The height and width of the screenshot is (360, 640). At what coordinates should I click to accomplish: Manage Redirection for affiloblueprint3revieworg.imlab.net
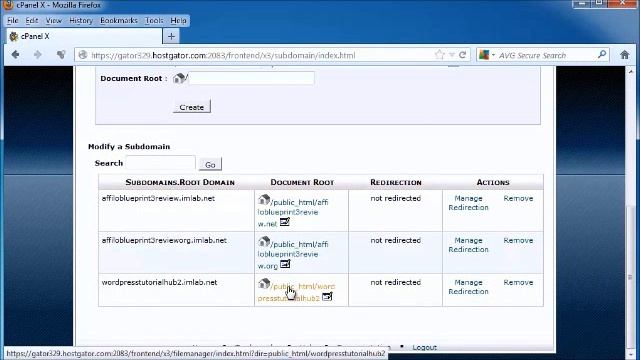468,245
